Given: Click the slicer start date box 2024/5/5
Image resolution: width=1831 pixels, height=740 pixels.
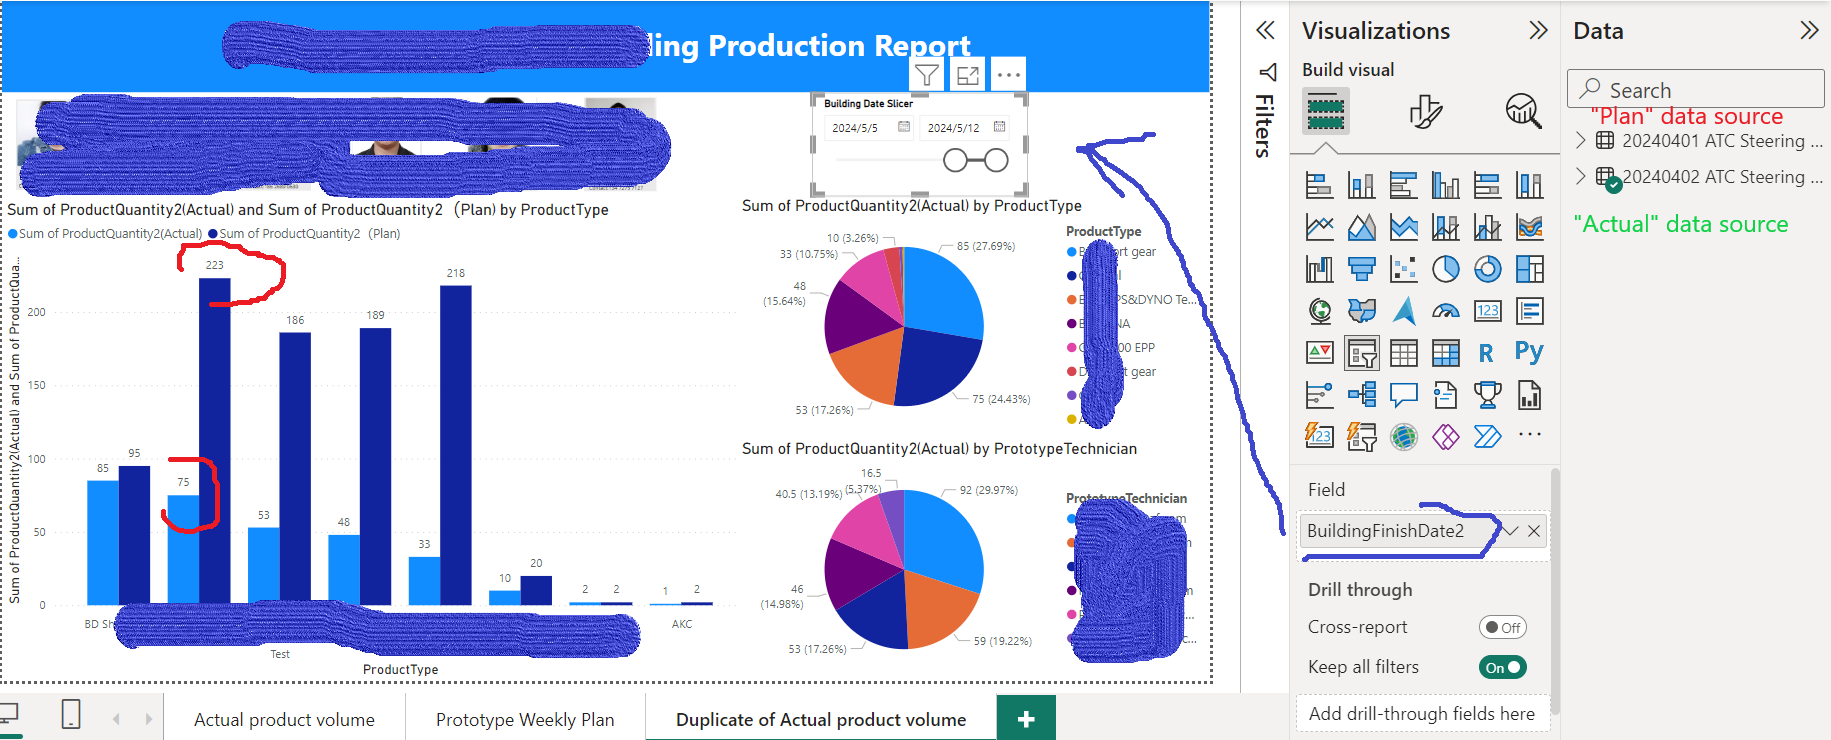Looking at the screenshot, I should point(870,128).
